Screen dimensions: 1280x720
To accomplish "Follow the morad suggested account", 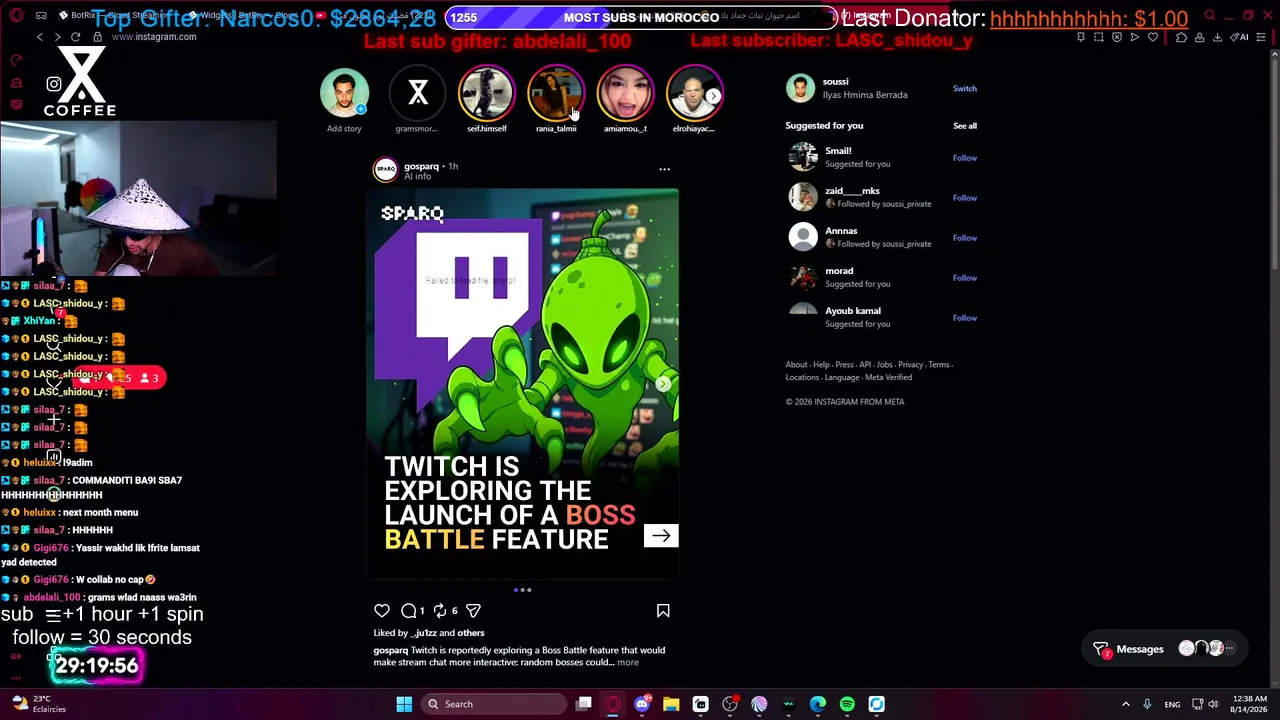I will [x=964, y=278].
